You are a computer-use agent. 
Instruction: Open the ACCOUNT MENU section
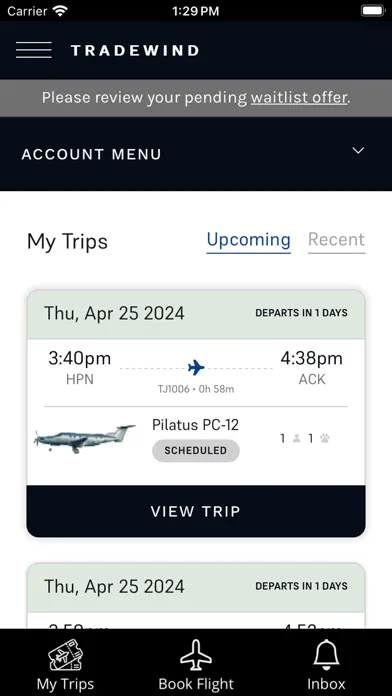pos(196,154)
